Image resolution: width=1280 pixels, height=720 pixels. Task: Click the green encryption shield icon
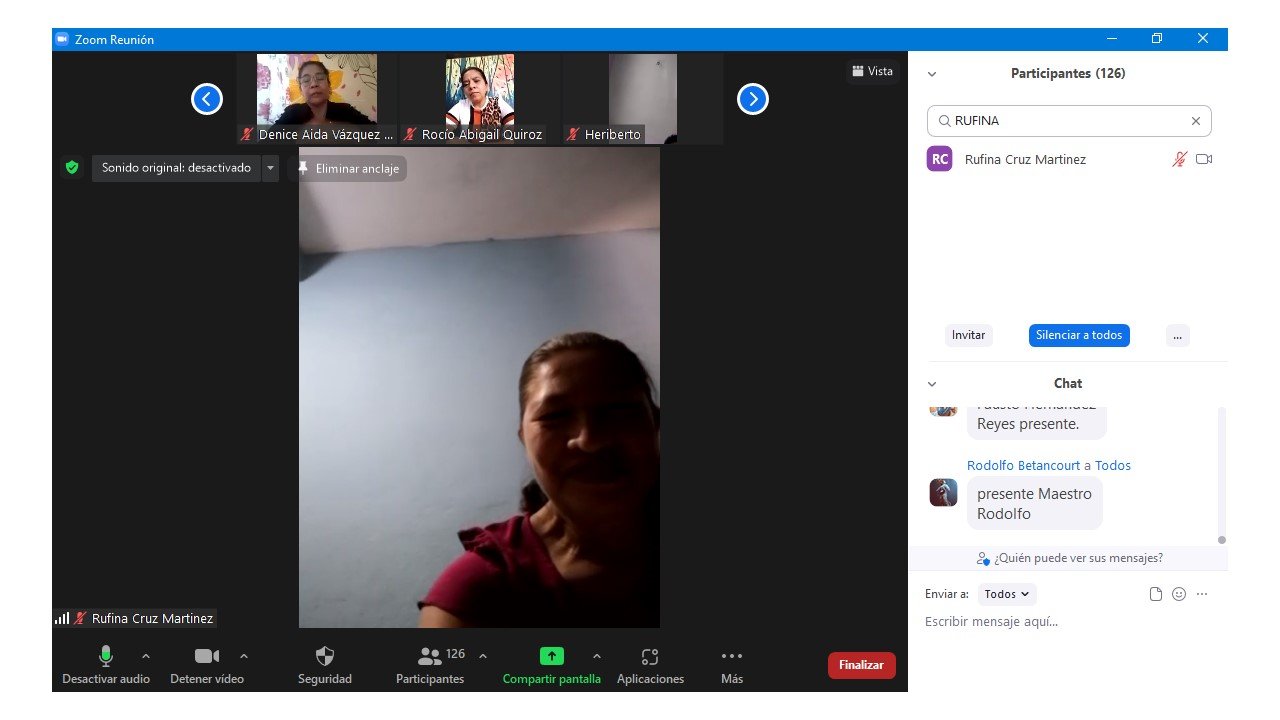click(72, 168)
